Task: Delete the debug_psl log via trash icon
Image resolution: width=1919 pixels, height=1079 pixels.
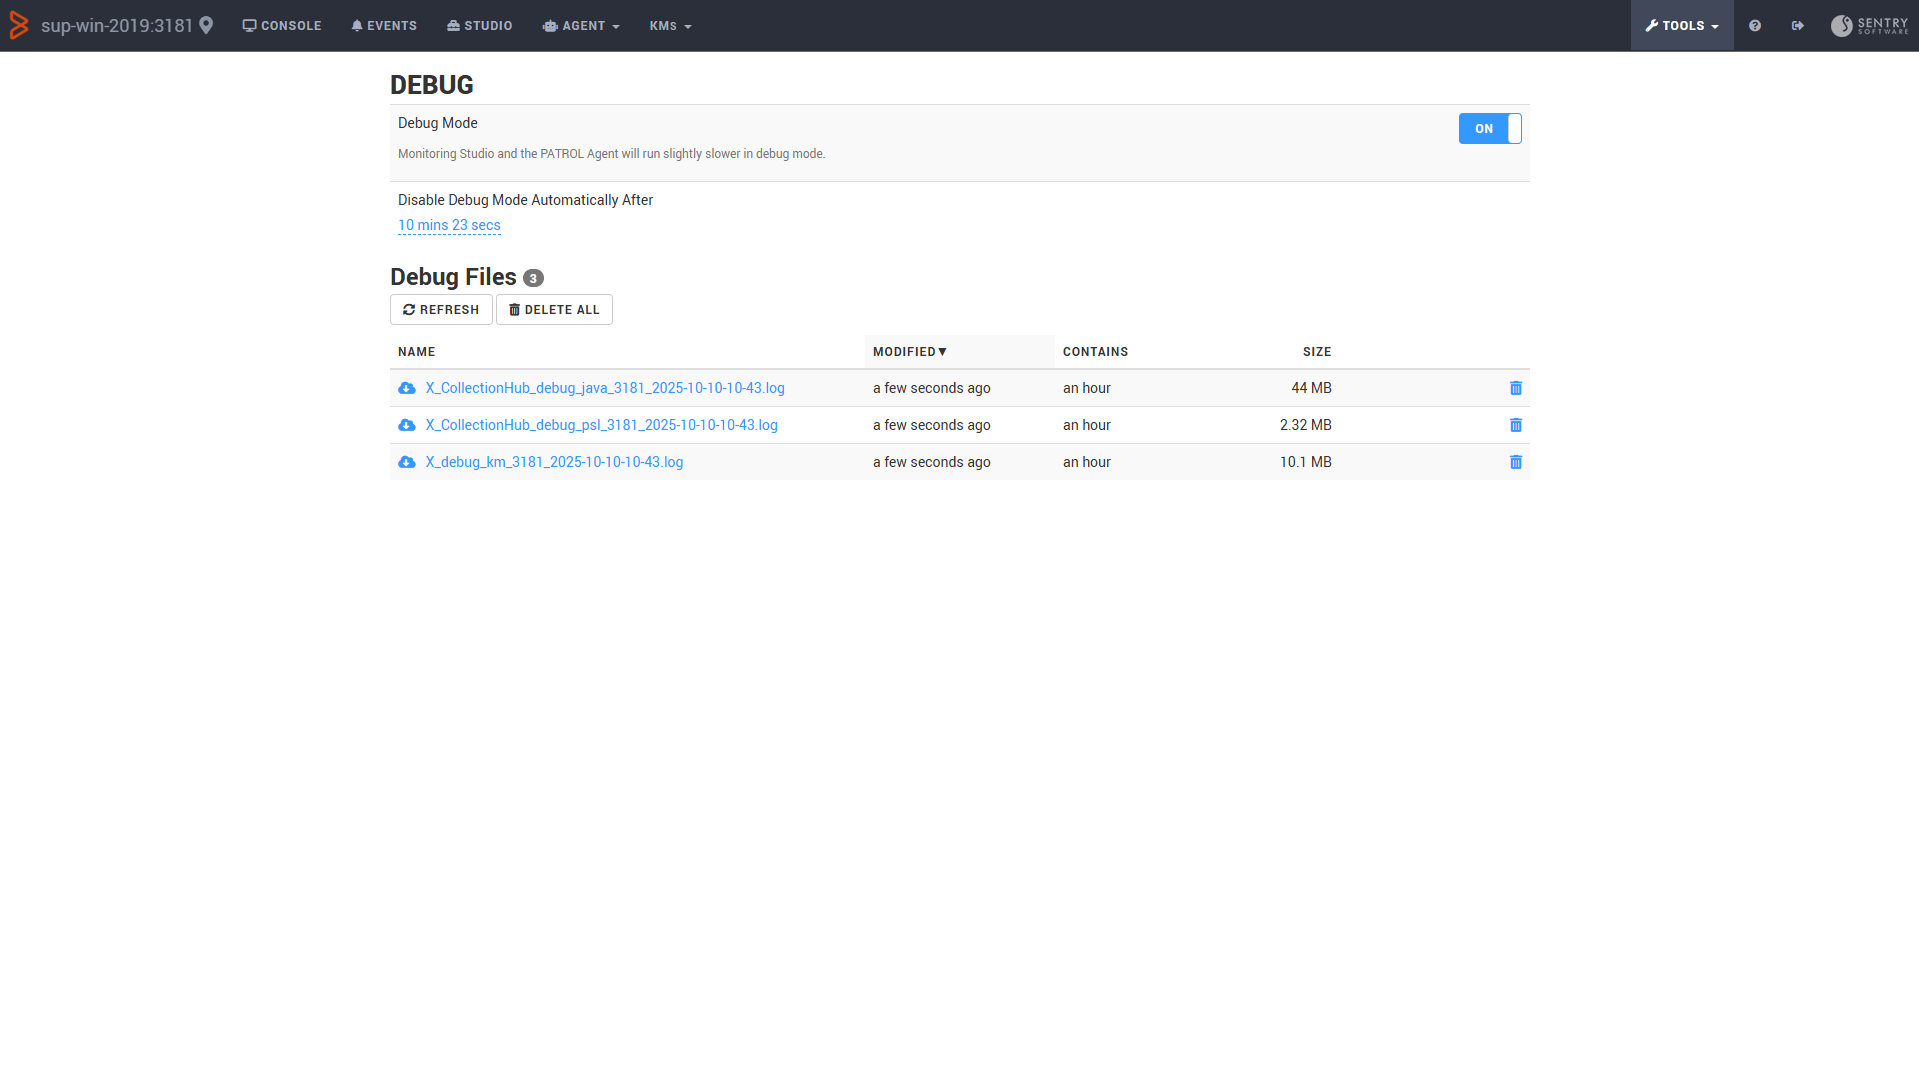Action: [1515, 425]
